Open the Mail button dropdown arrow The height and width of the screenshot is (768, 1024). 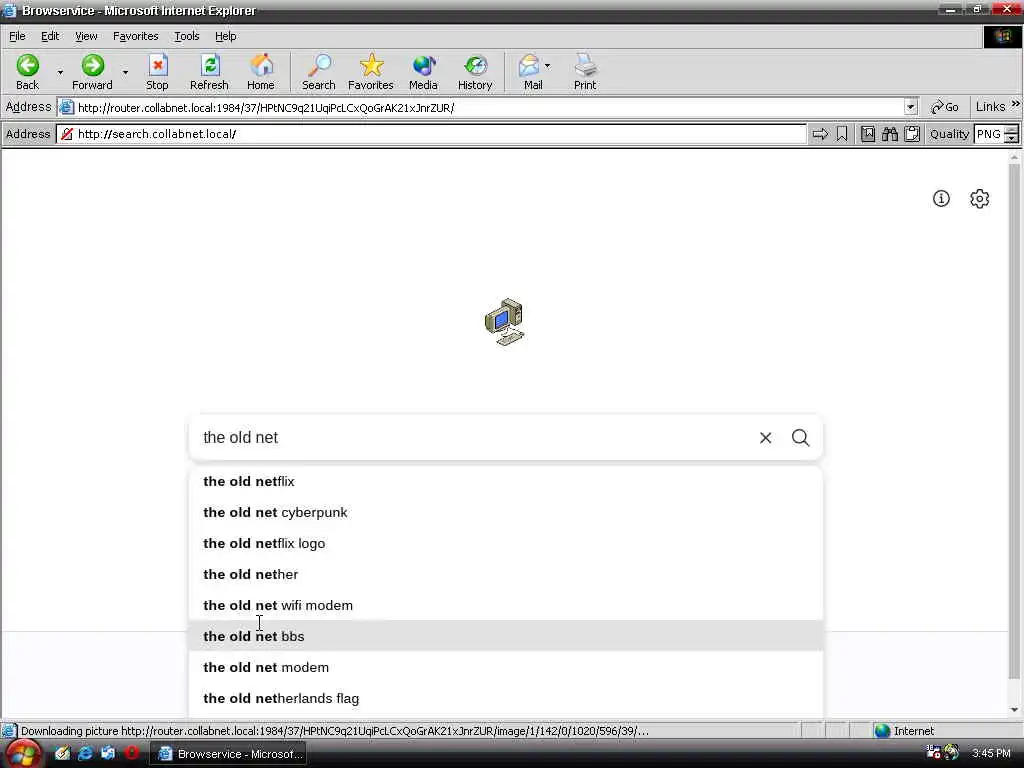tap(547, 66)
